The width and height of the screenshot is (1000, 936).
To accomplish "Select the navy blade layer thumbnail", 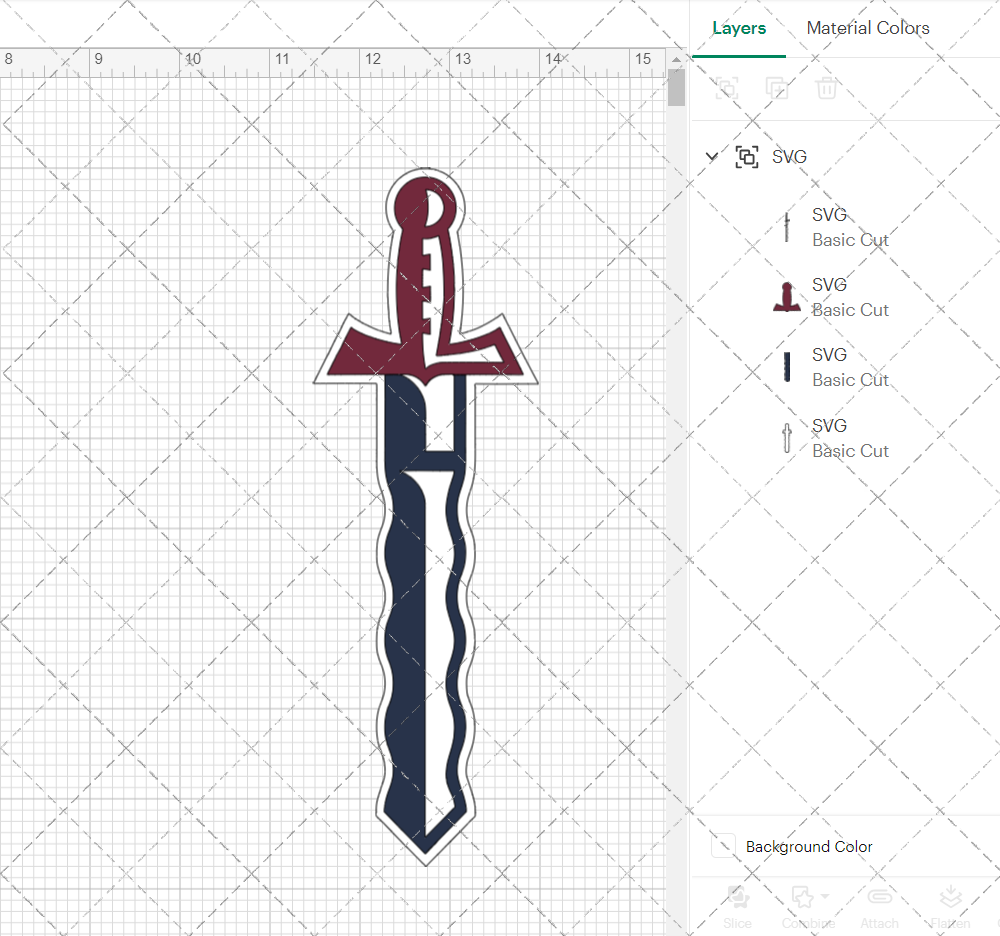I will 787,367.
